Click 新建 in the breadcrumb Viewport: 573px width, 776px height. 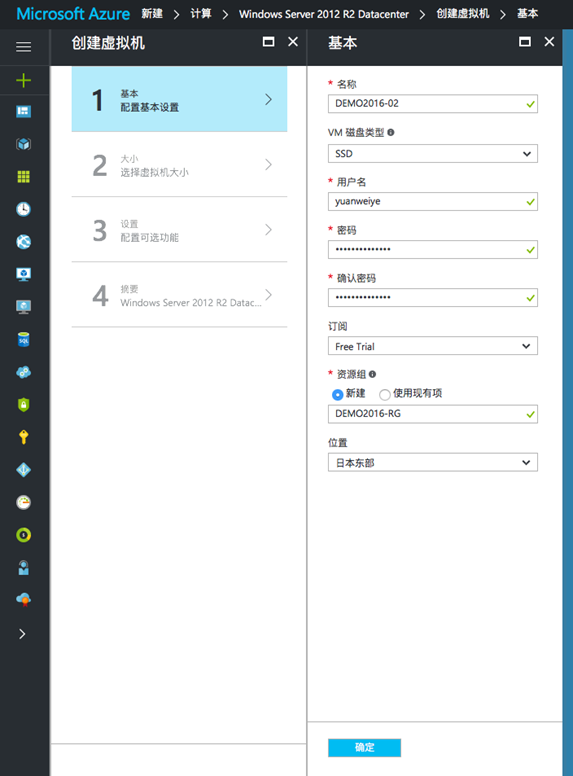coord(152,13)
